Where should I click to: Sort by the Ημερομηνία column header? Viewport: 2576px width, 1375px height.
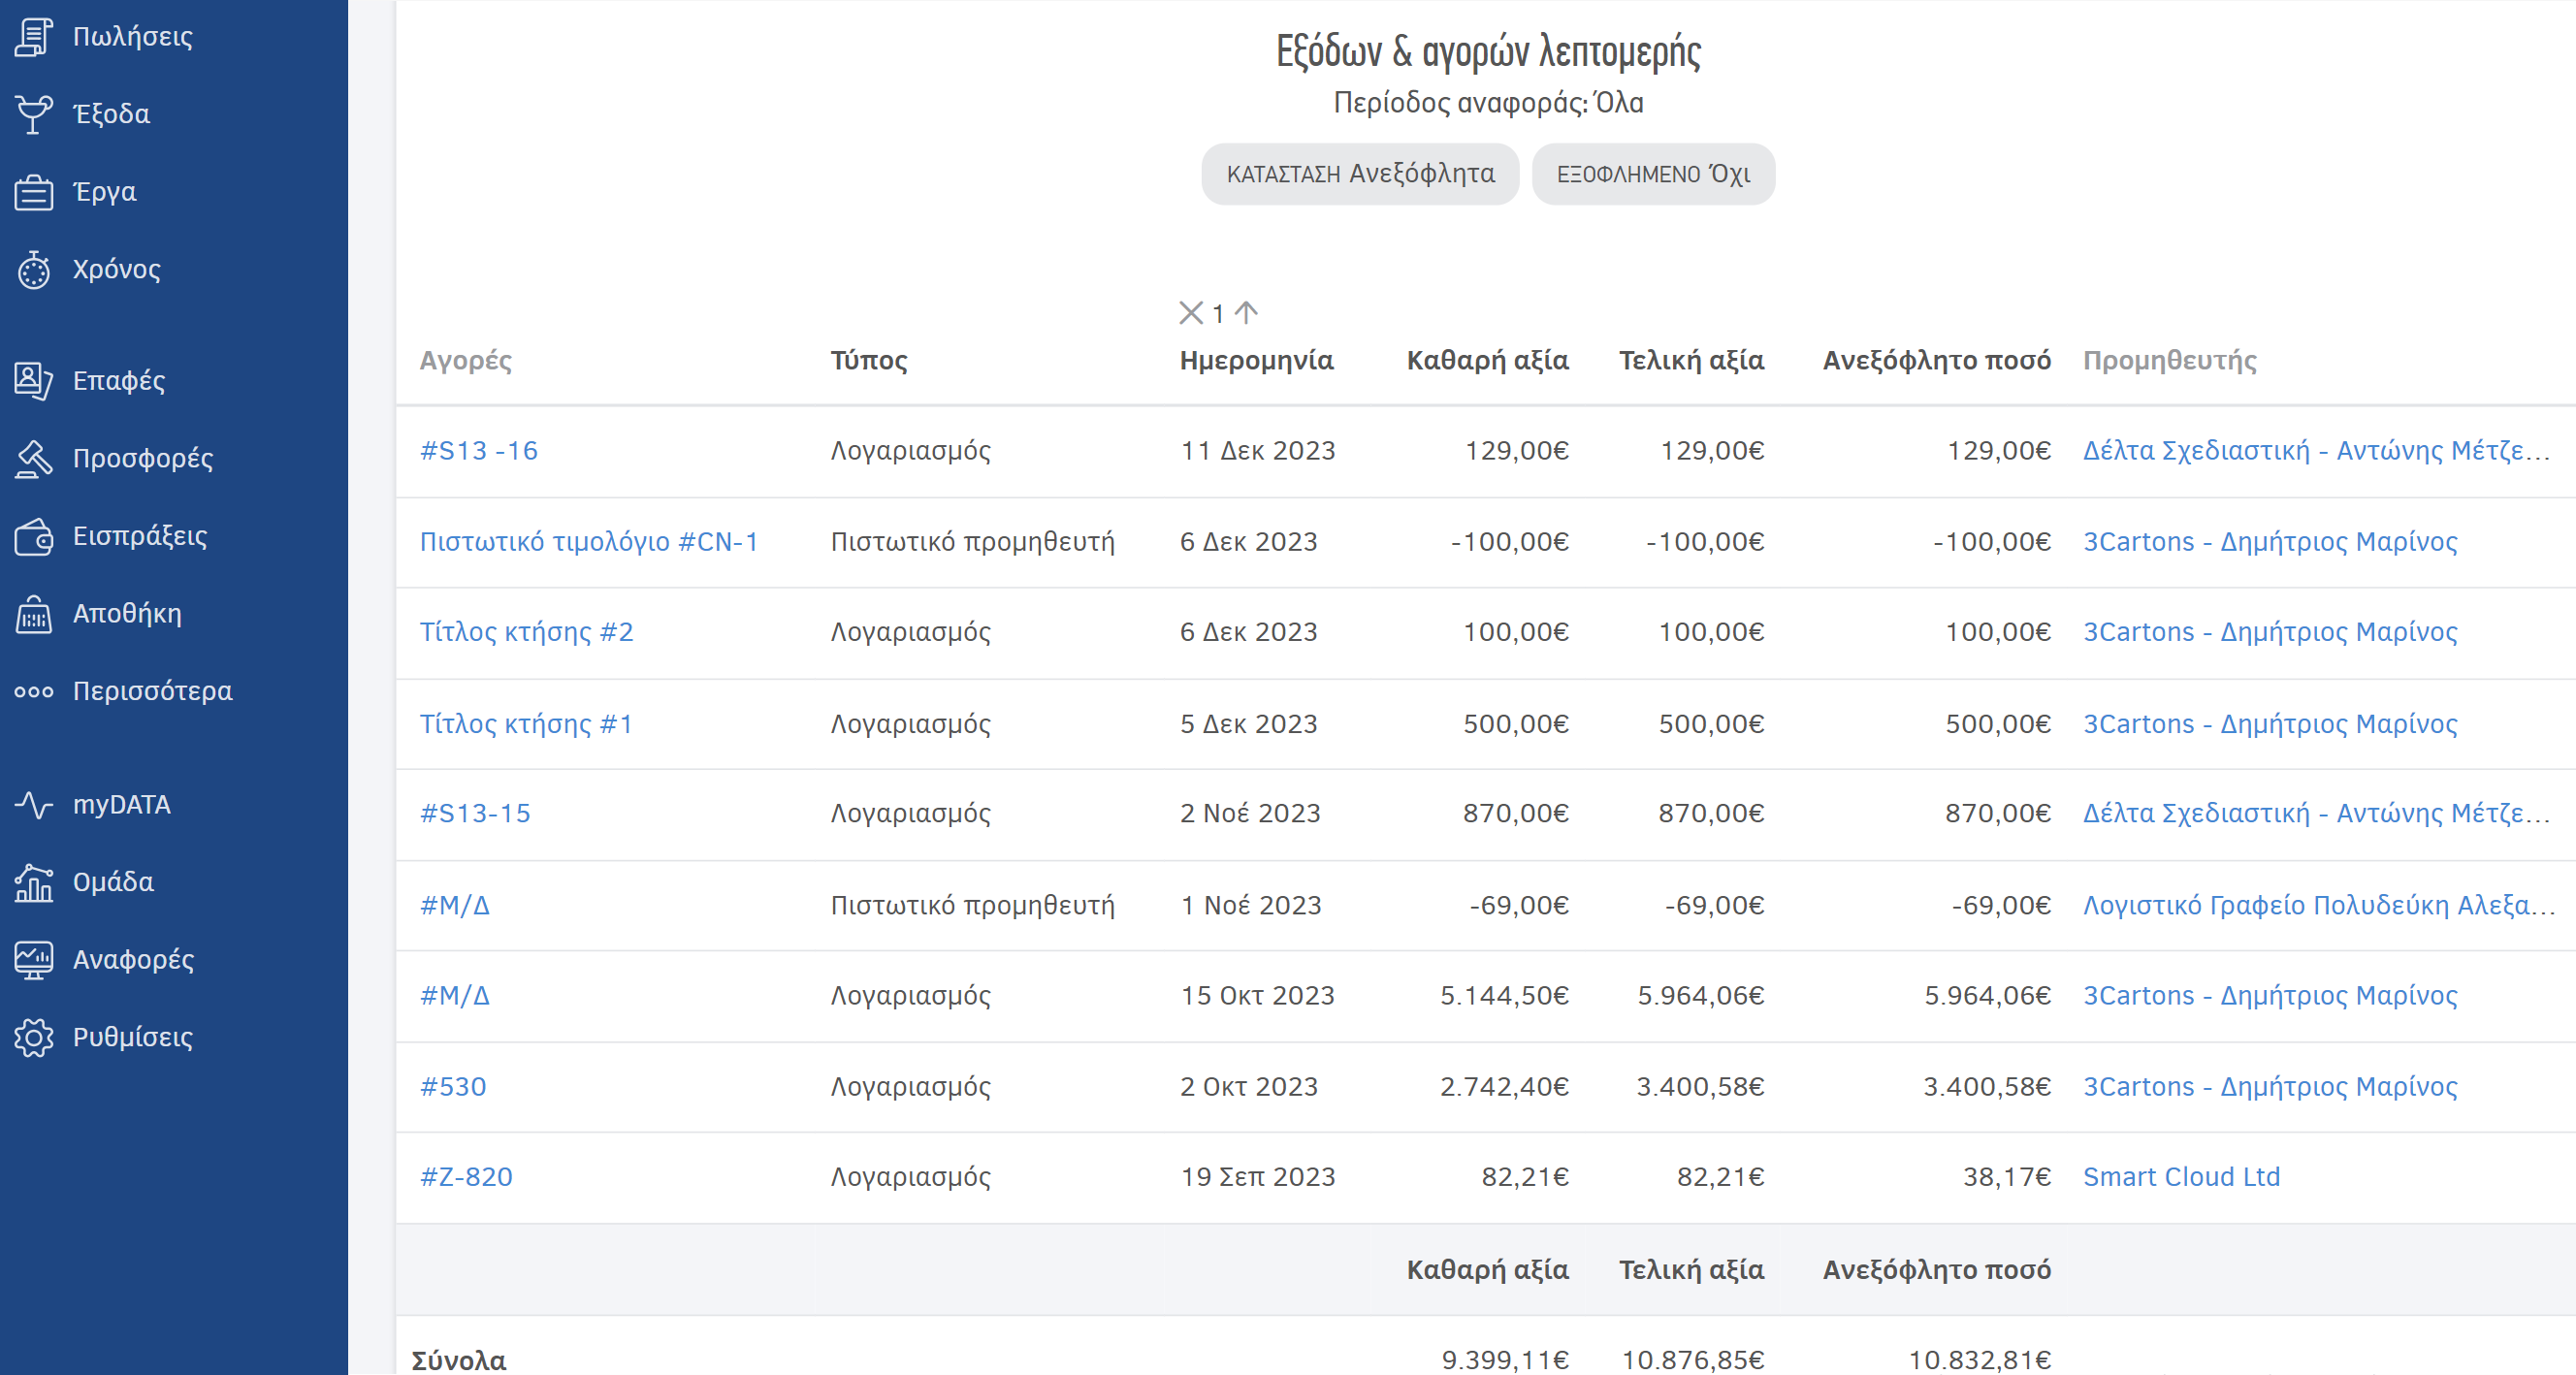coord(1256,361)
